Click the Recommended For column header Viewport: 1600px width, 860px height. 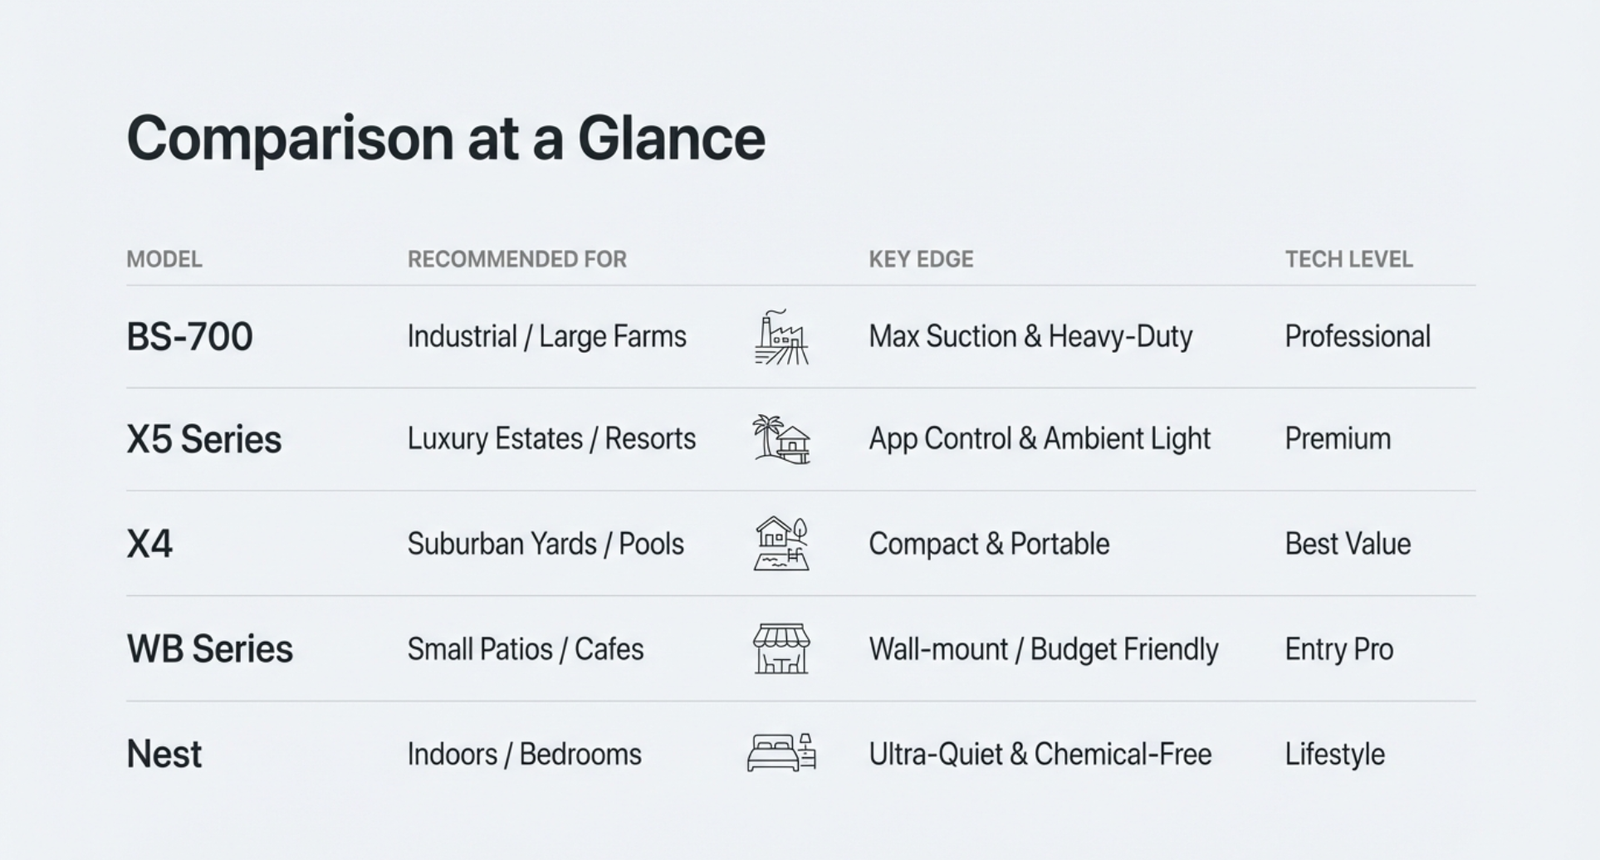[517, 260]
